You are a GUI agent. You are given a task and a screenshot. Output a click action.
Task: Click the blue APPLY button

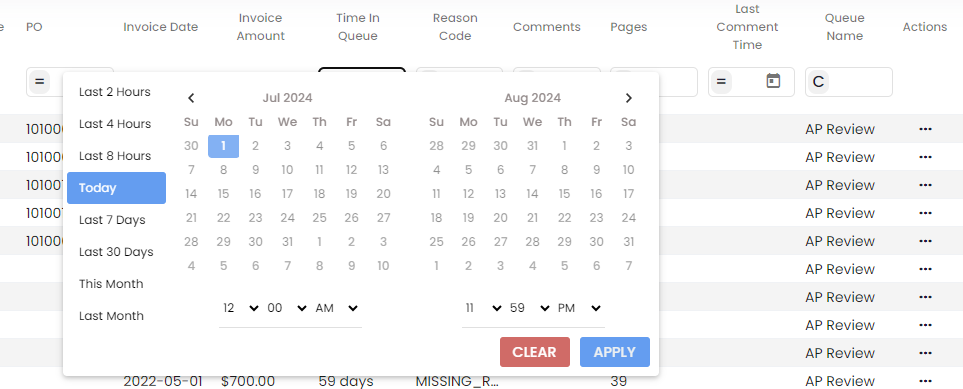pos(615,352)
